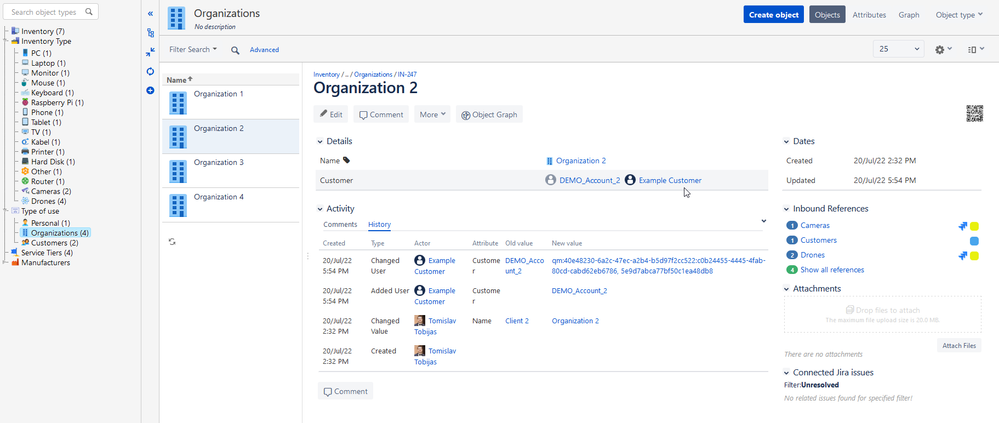
Task: Open the Object type dropdown
Action: click(x=959, y=15)
